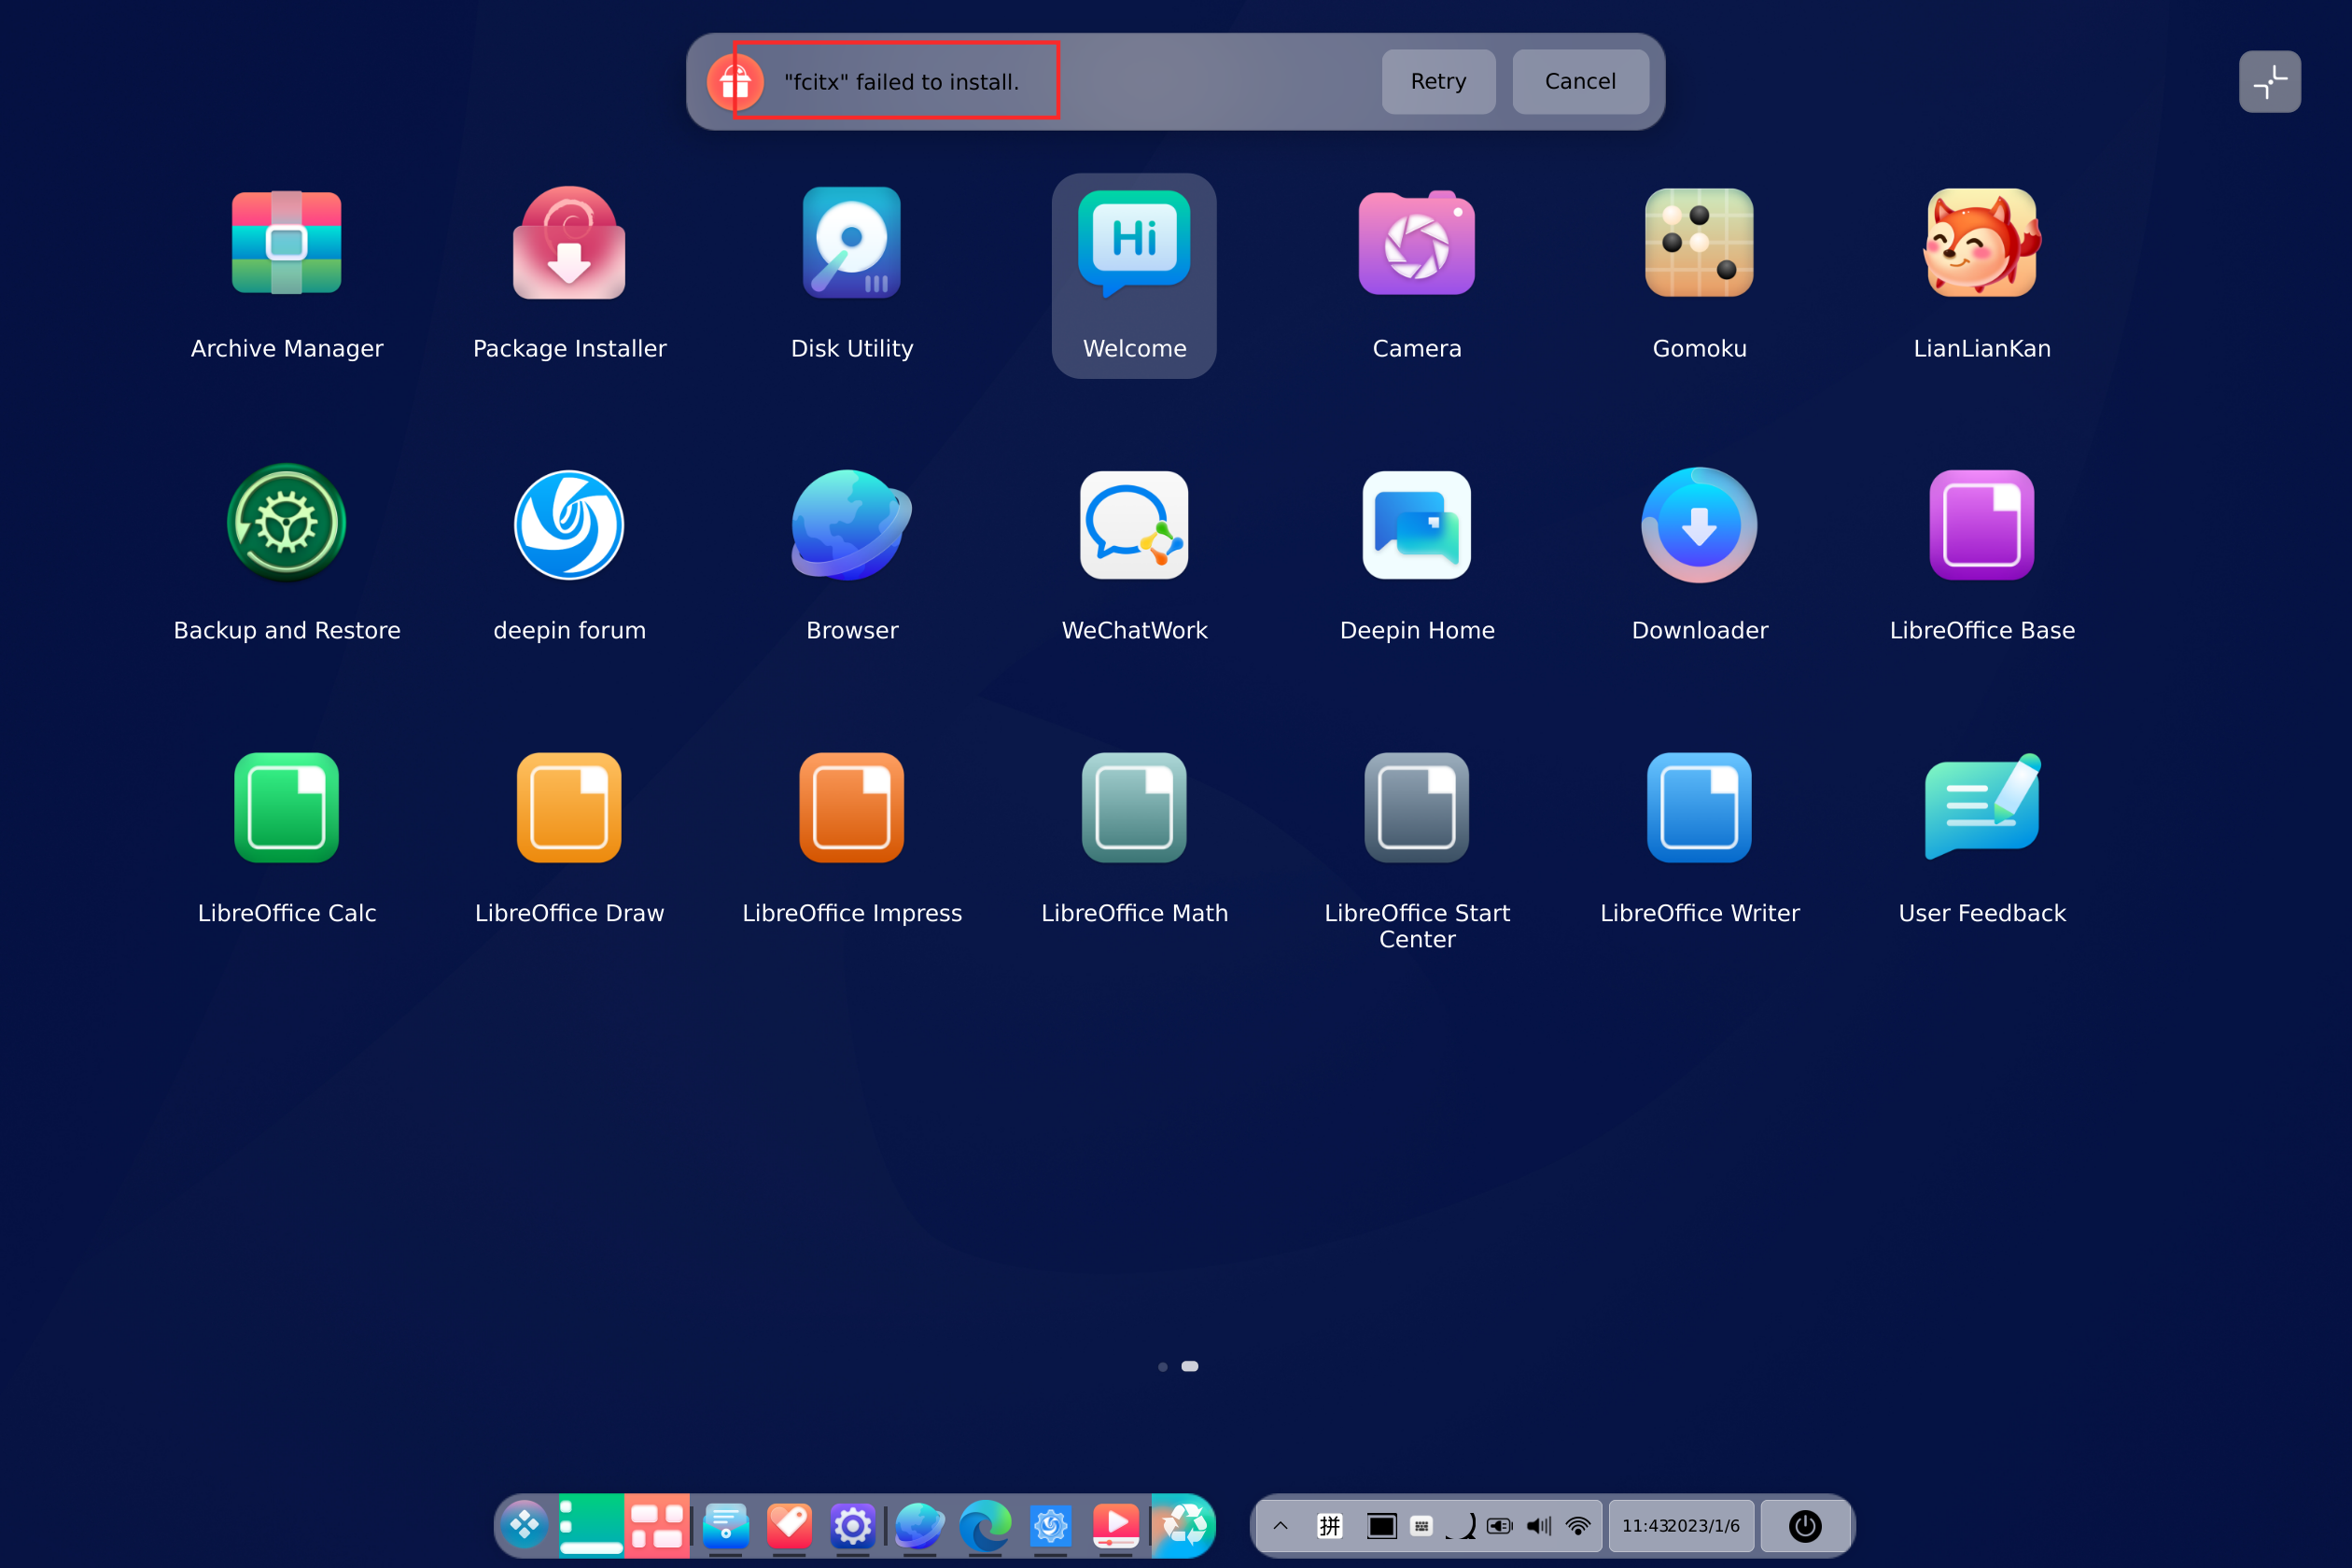Expand the system tray arrow
This screenshot has height=1568, width=2352.
click(x=1280, y=1526)
